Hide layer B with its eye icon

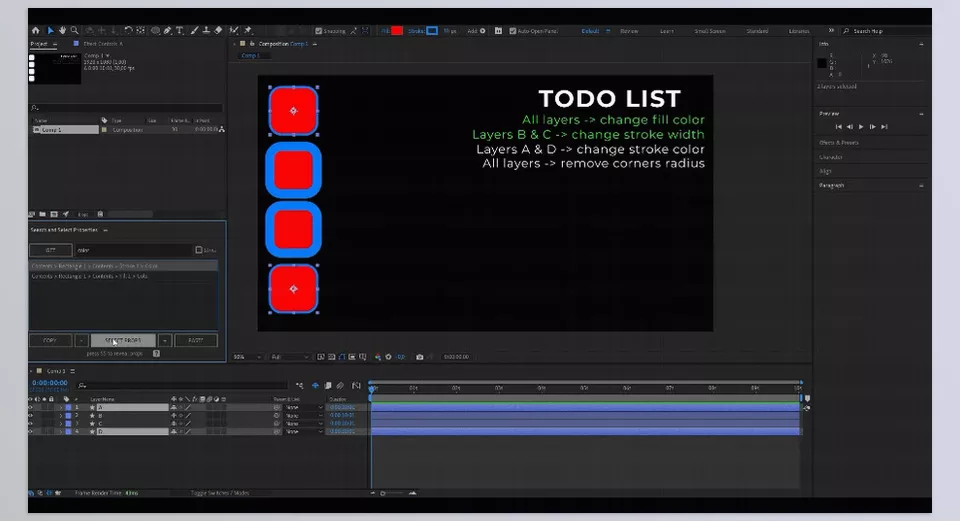[x=31, y=415]
